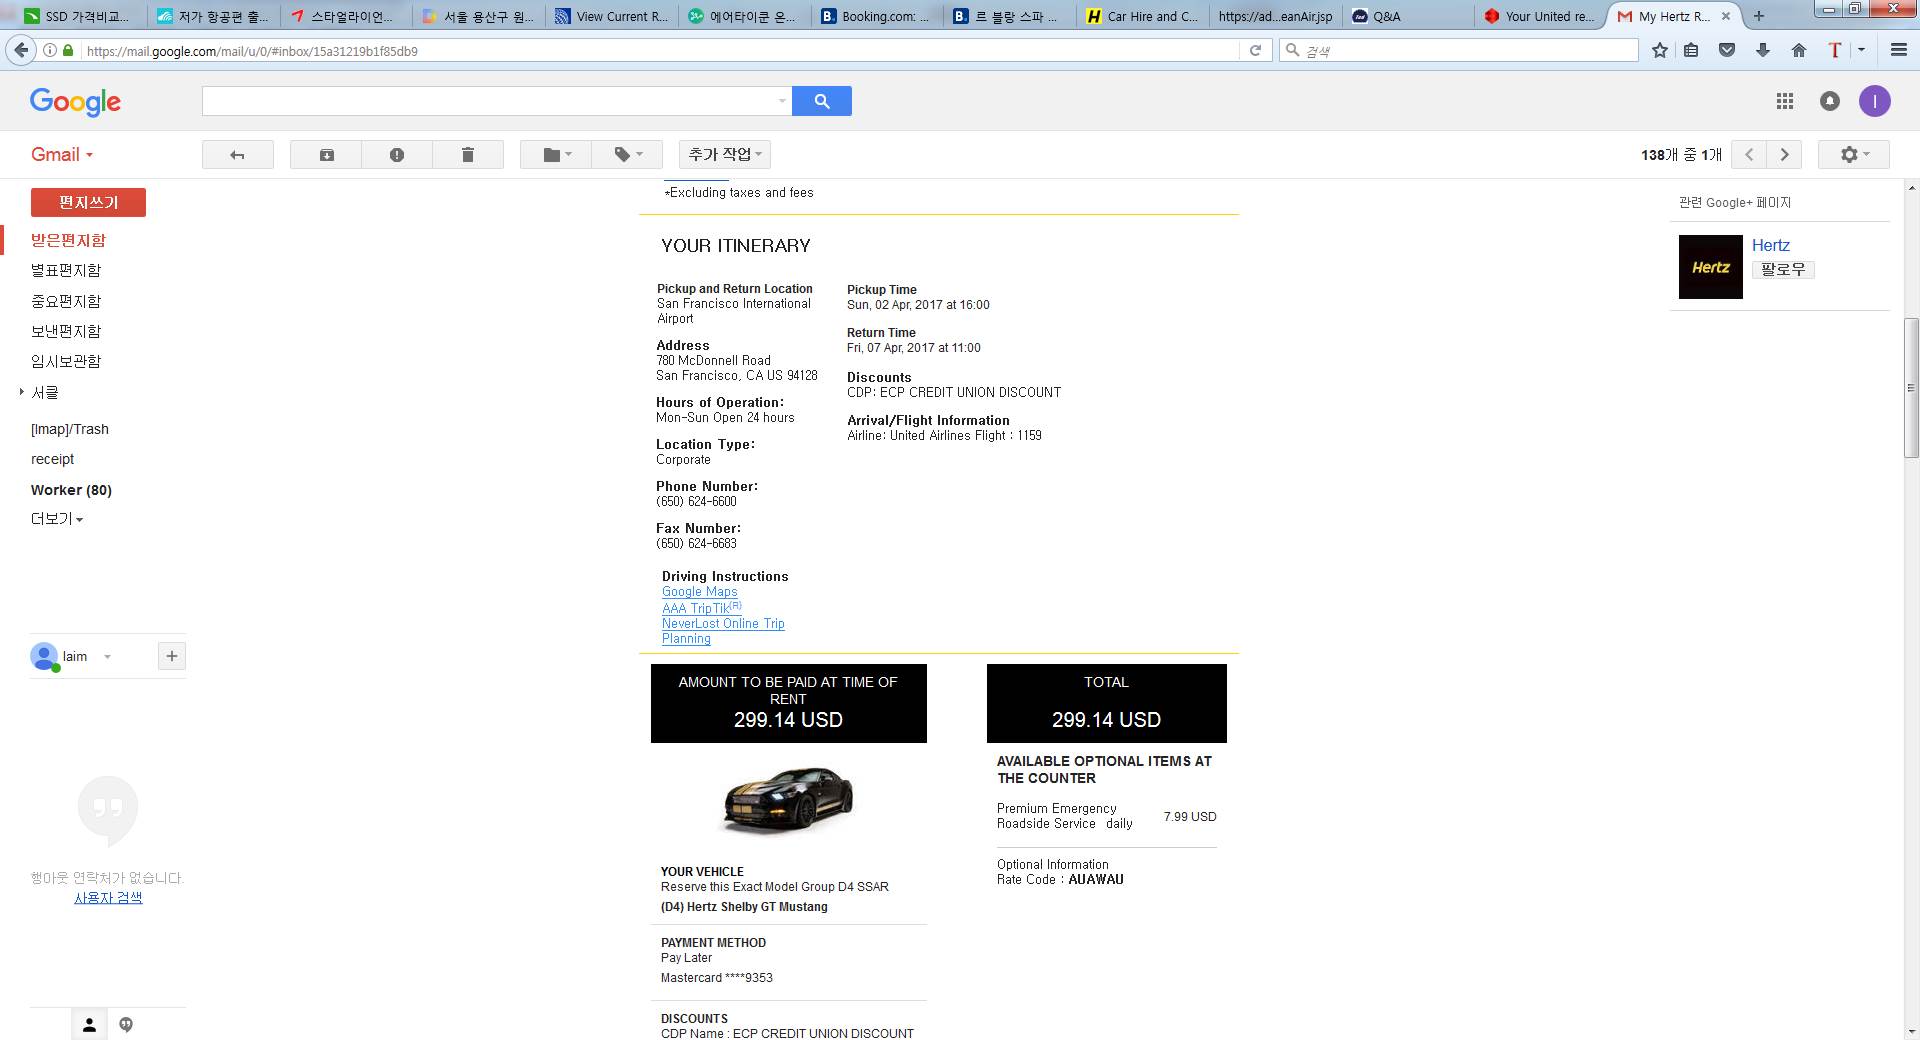Switch to Booking.com tab

pyautogui.click(x=874, y=16)
